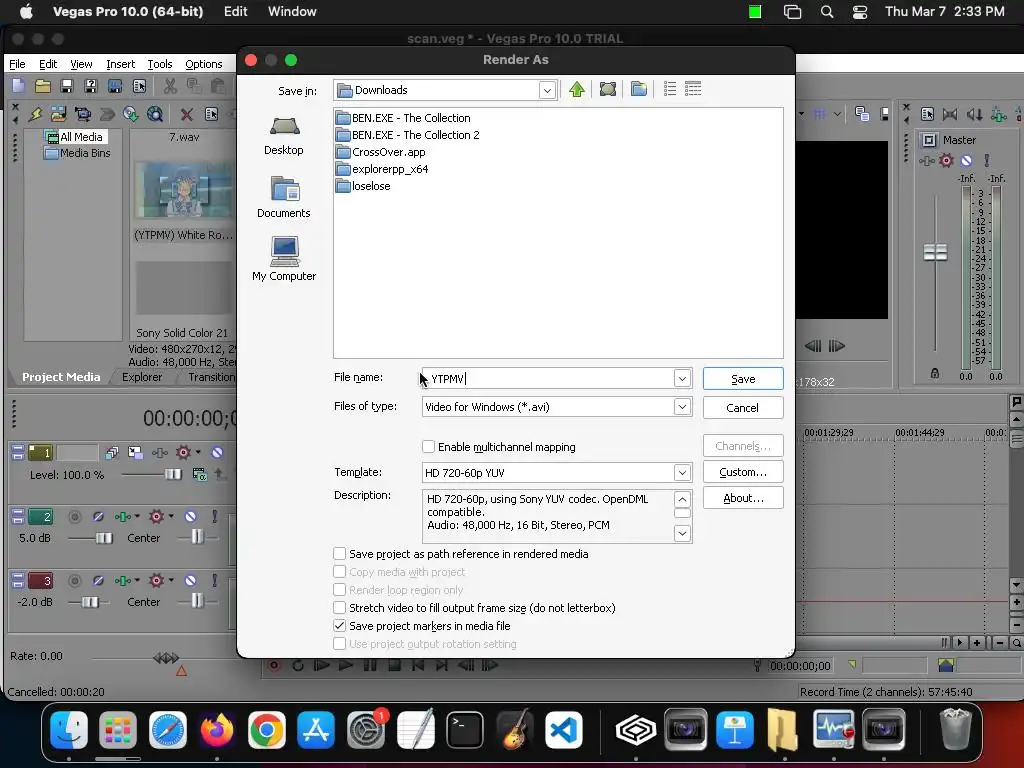Screen dimensions: 1024x768
Task: Click the recent folder icon in Render As toolbar
Action: tap(608, 89)
